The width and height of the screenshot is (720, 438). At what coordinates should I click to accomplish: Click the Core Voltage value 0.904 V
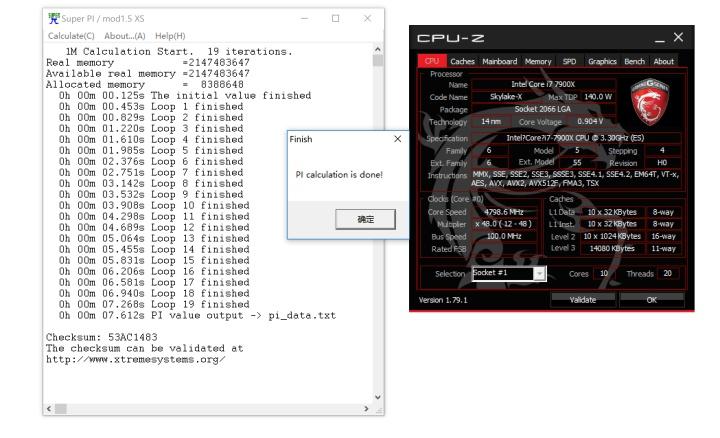(x=590, y=121)
